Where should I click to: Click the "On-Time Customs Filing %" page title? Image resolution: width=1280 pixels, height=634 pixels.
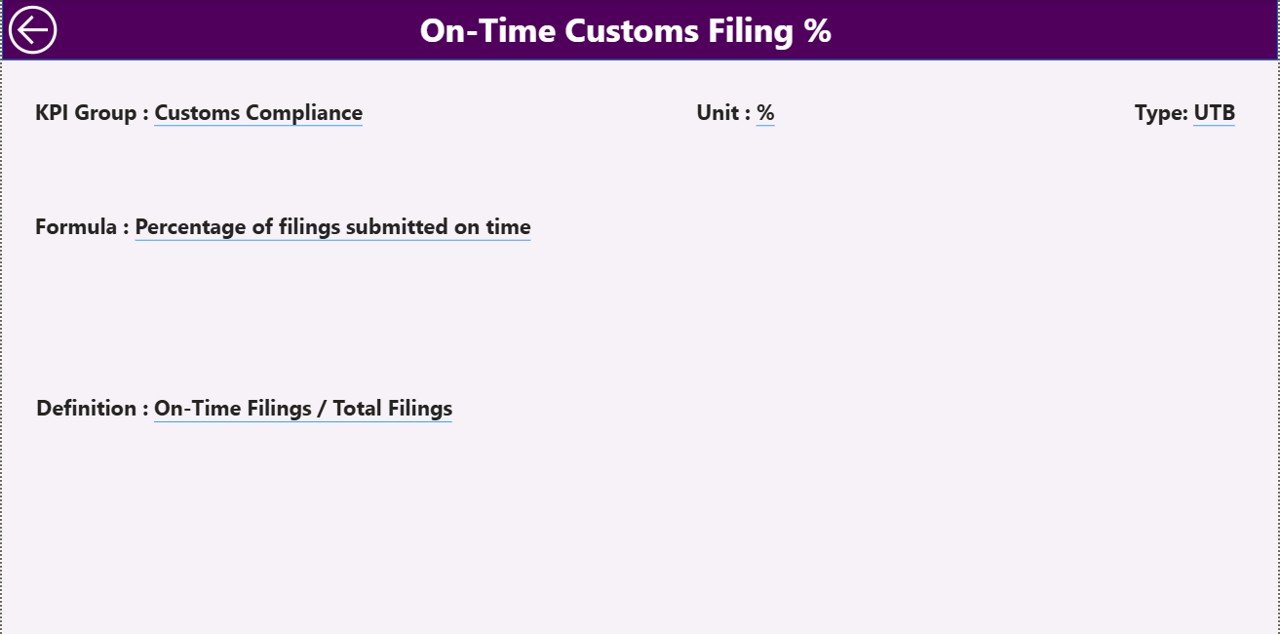(x=625, y=31)
